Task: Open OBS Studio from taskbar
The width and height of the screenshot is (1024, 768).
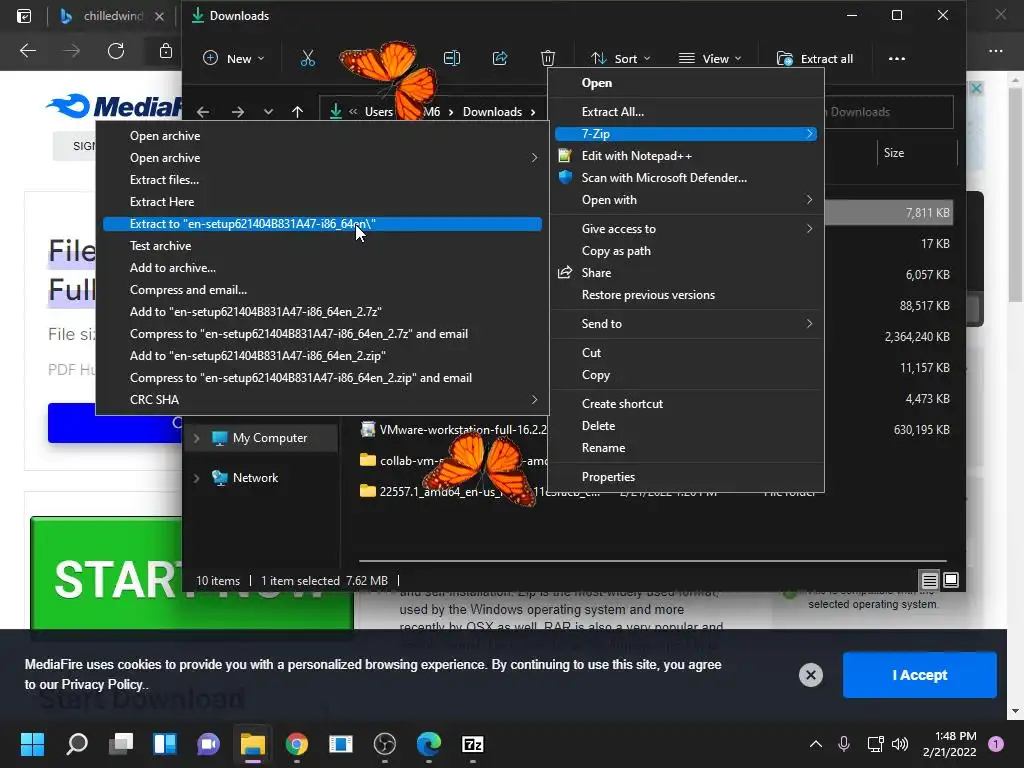Action: point(385,744)
